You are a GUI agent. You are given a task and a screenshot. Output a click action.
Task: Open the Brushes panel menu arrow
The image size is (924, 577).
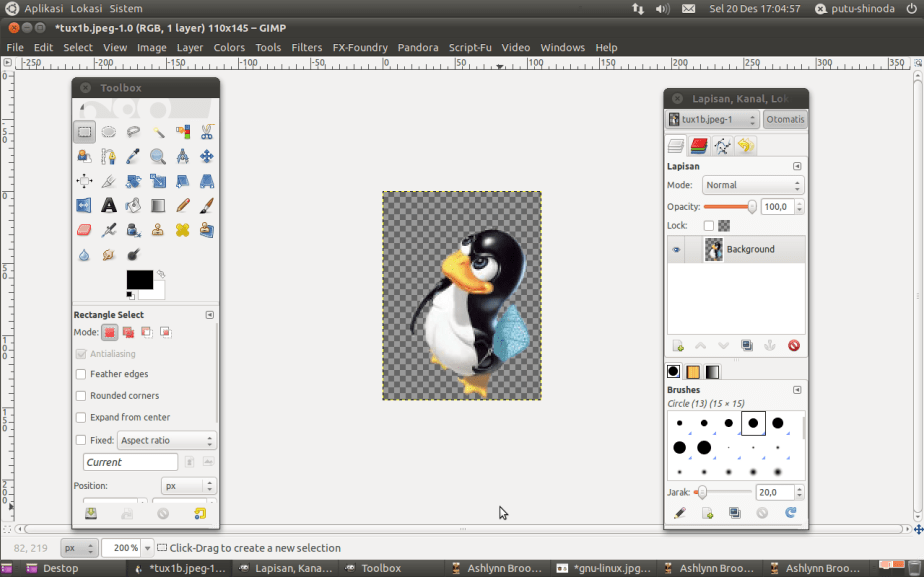[797, 390]
